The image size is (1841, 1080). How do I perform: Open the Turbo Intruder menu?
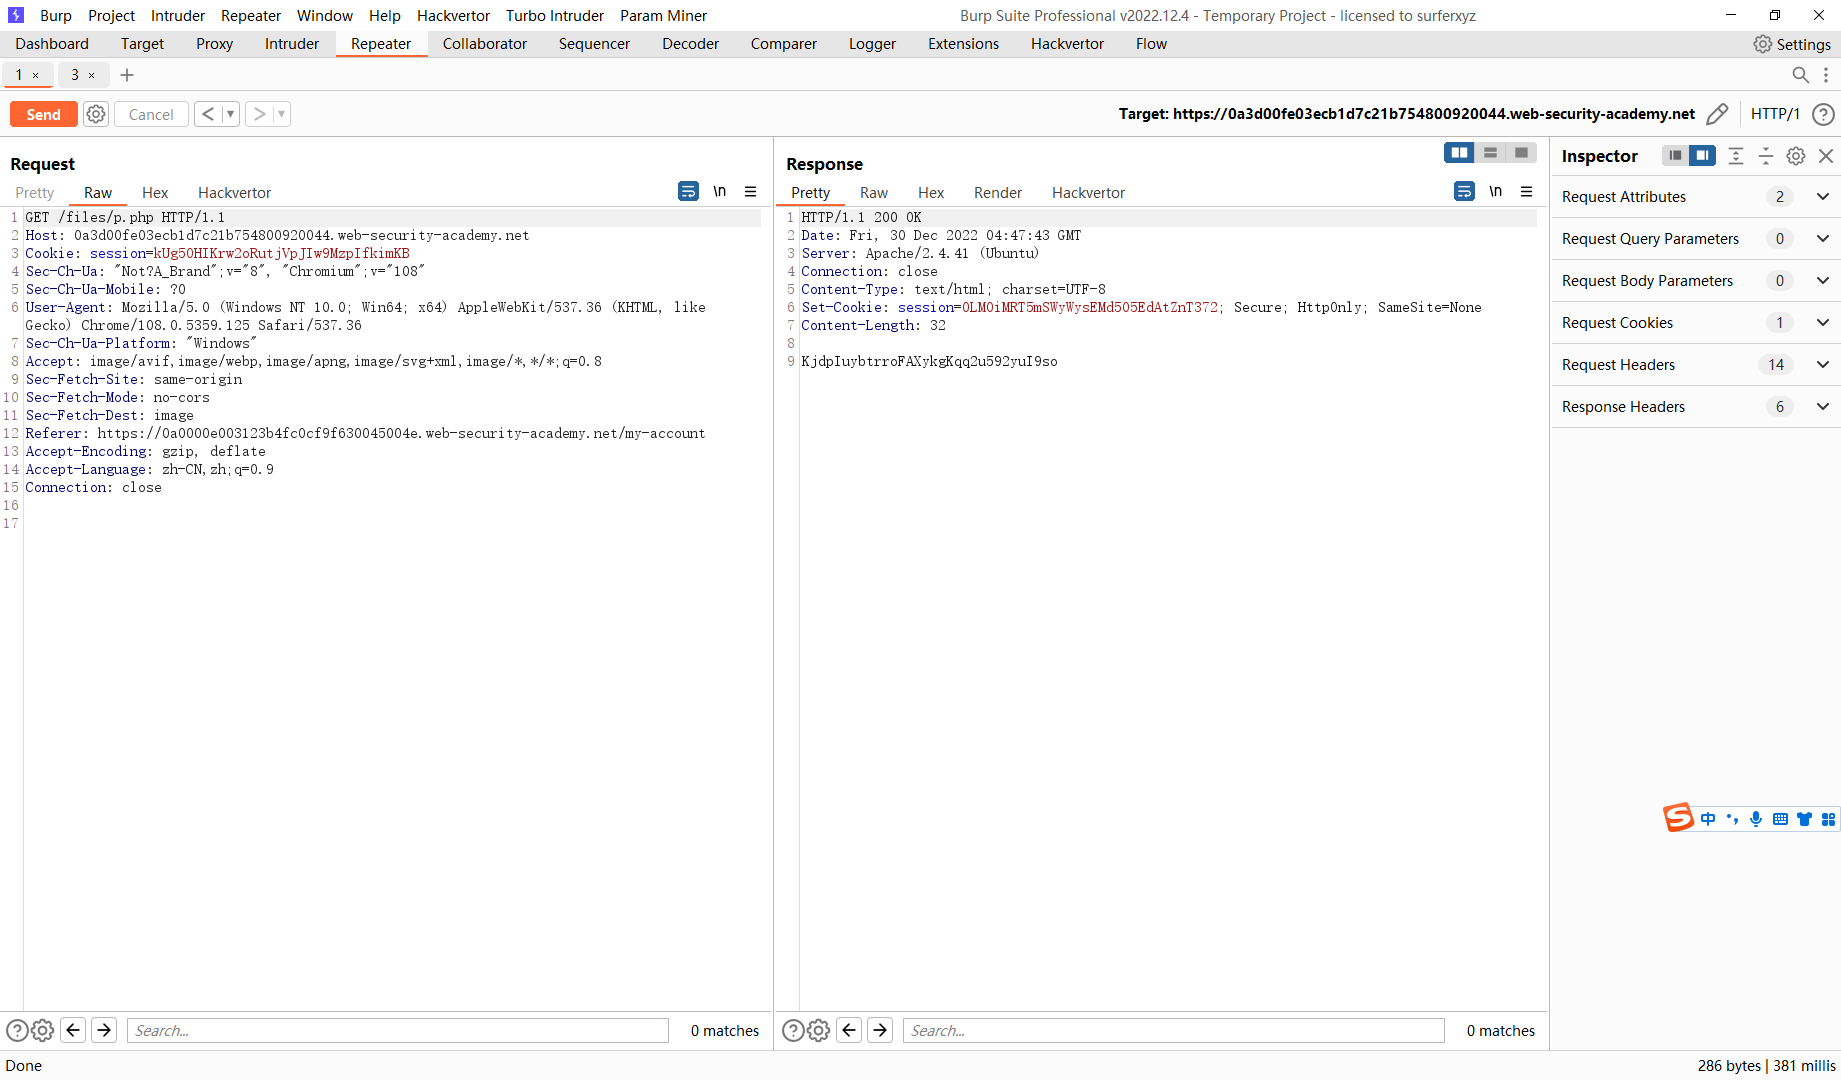(x=555, y=15)
